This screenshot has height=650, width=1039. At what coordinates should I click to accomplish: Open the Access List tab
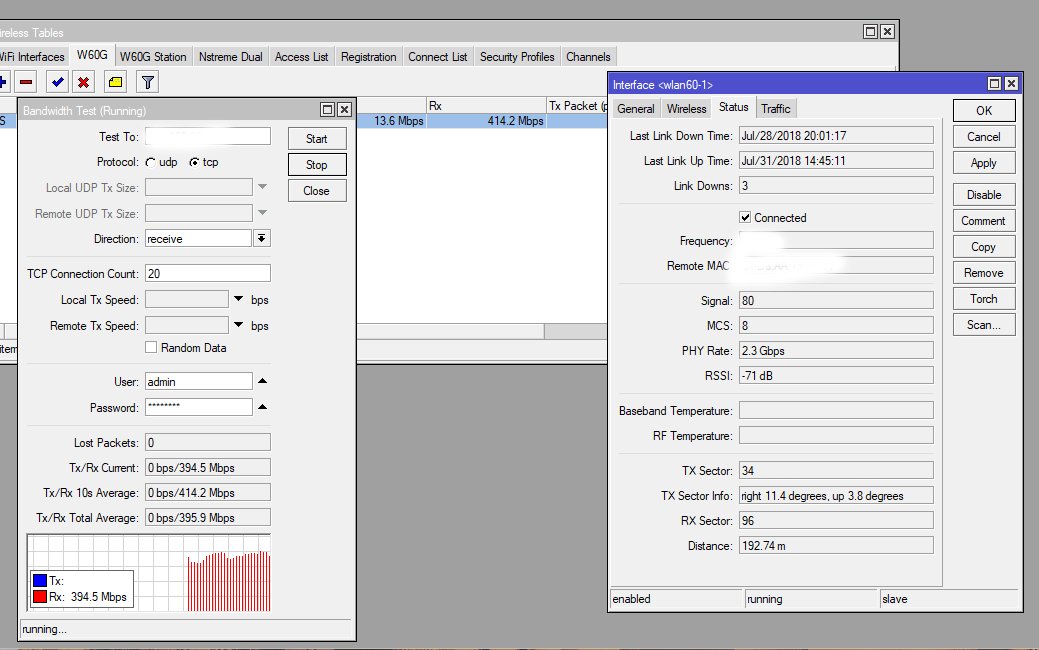coord(301,57)
